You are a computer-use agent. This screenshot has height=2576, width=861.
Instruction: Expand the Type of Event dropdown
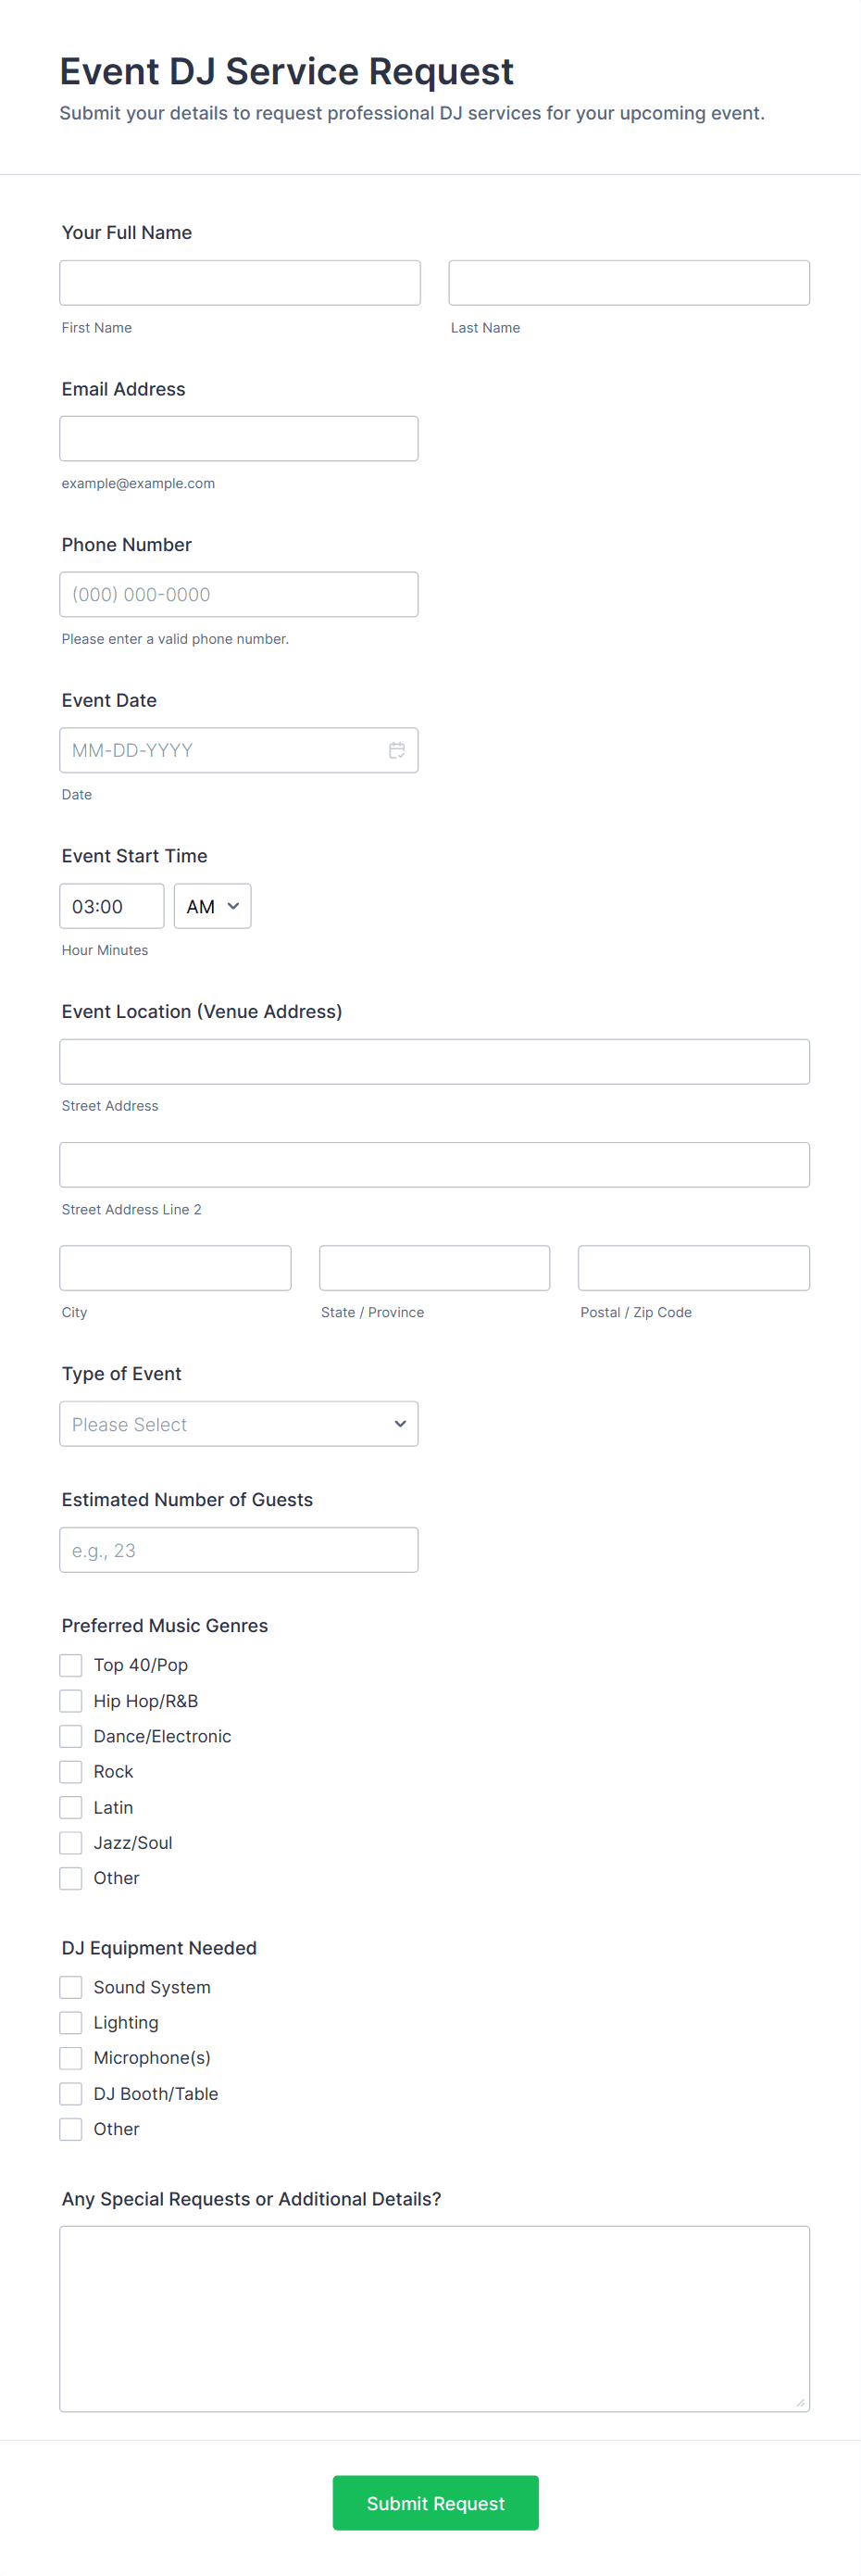239,1424
